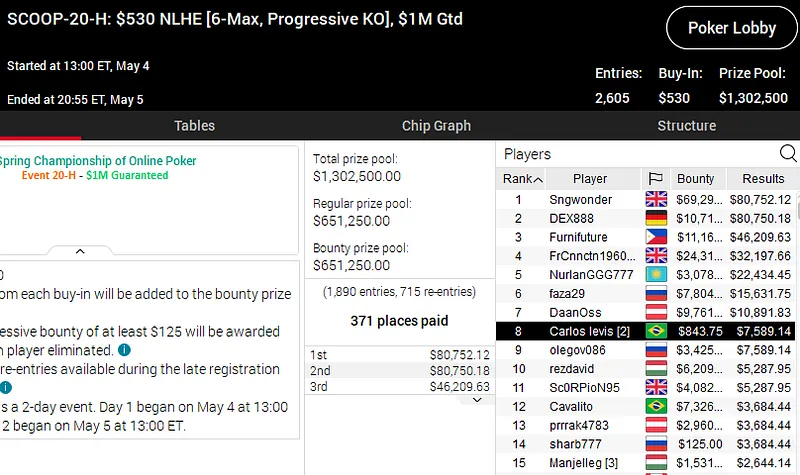Viewport: 800px width, 475px height.
Task: Sort players by Results column
Action: 763,179
